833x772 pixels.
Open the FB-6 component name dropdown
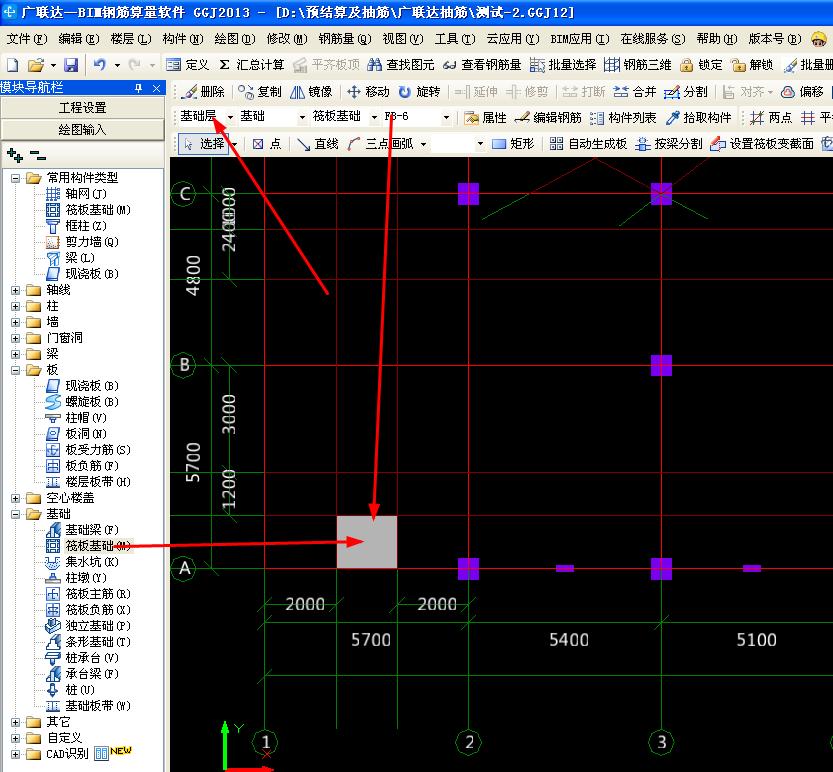pyautogui.click(x=446, y=117)
